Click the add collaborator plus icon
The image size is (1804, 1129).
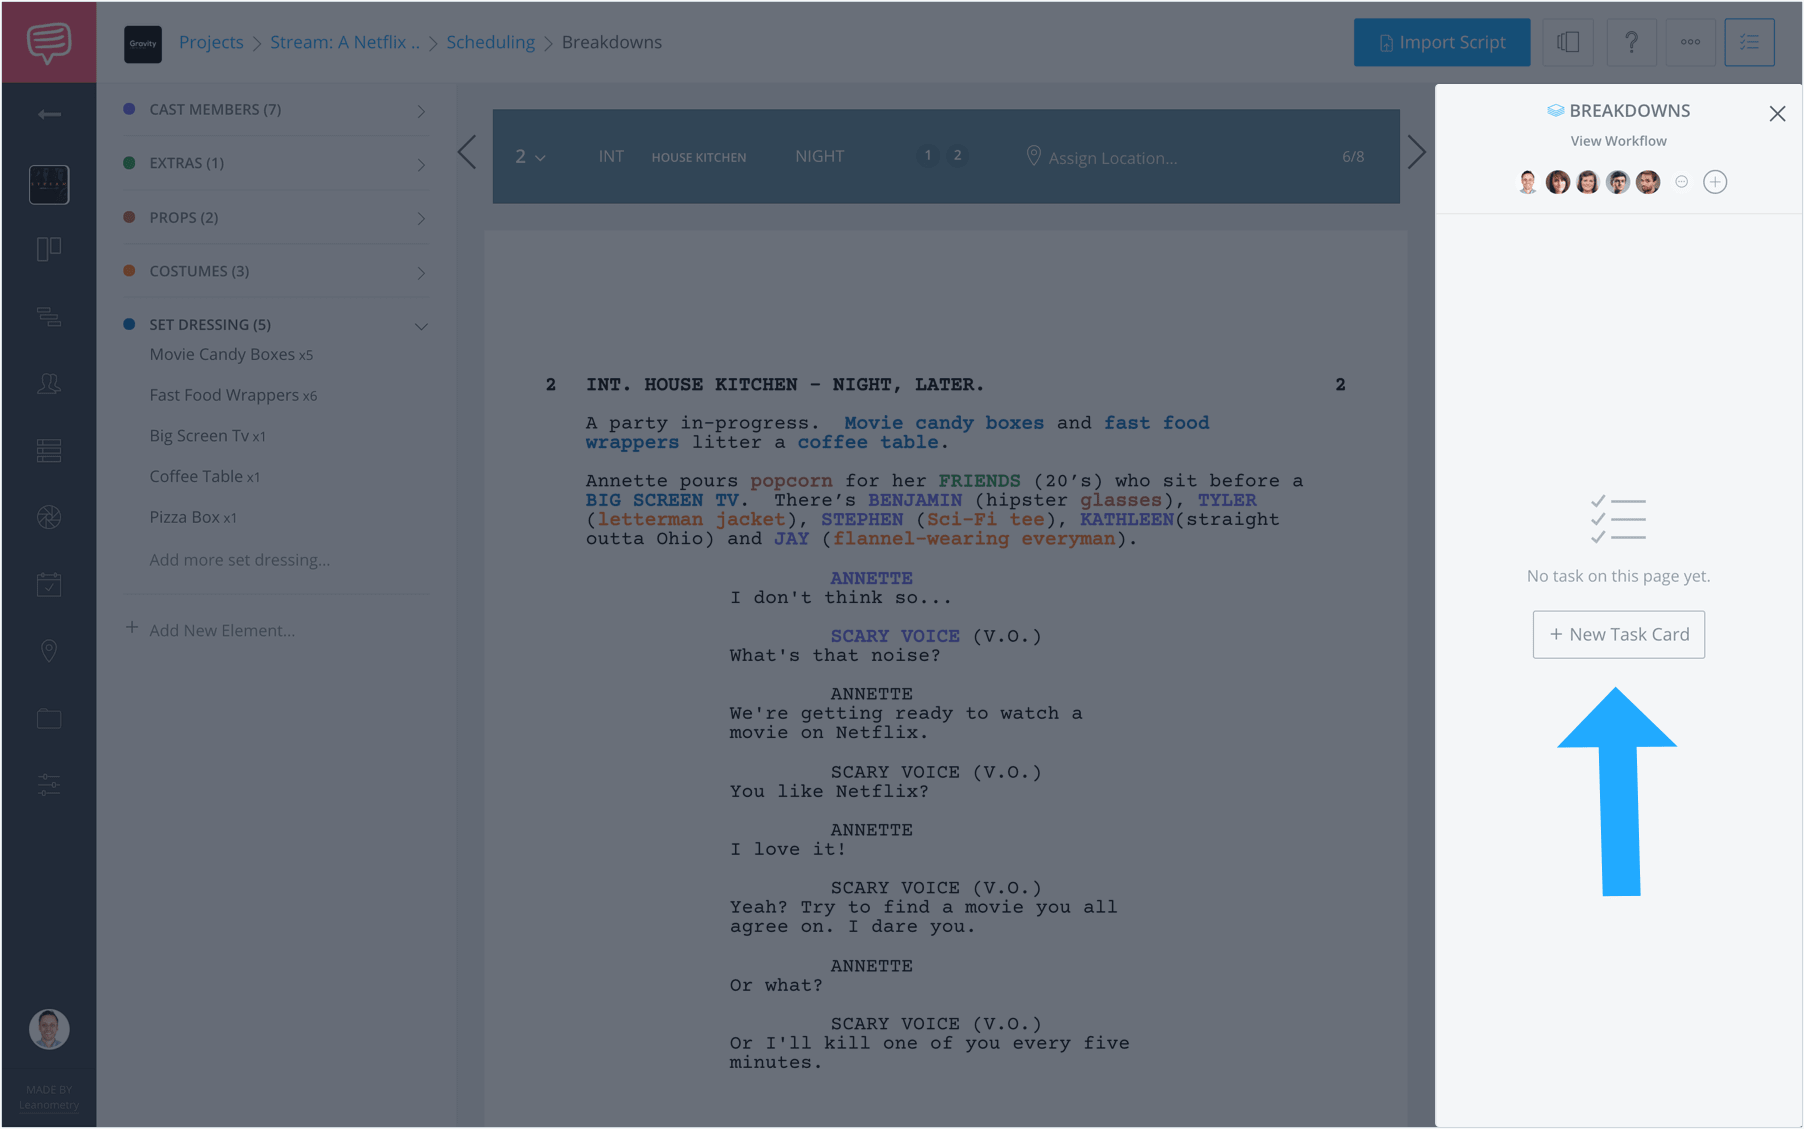[1715, 182]
